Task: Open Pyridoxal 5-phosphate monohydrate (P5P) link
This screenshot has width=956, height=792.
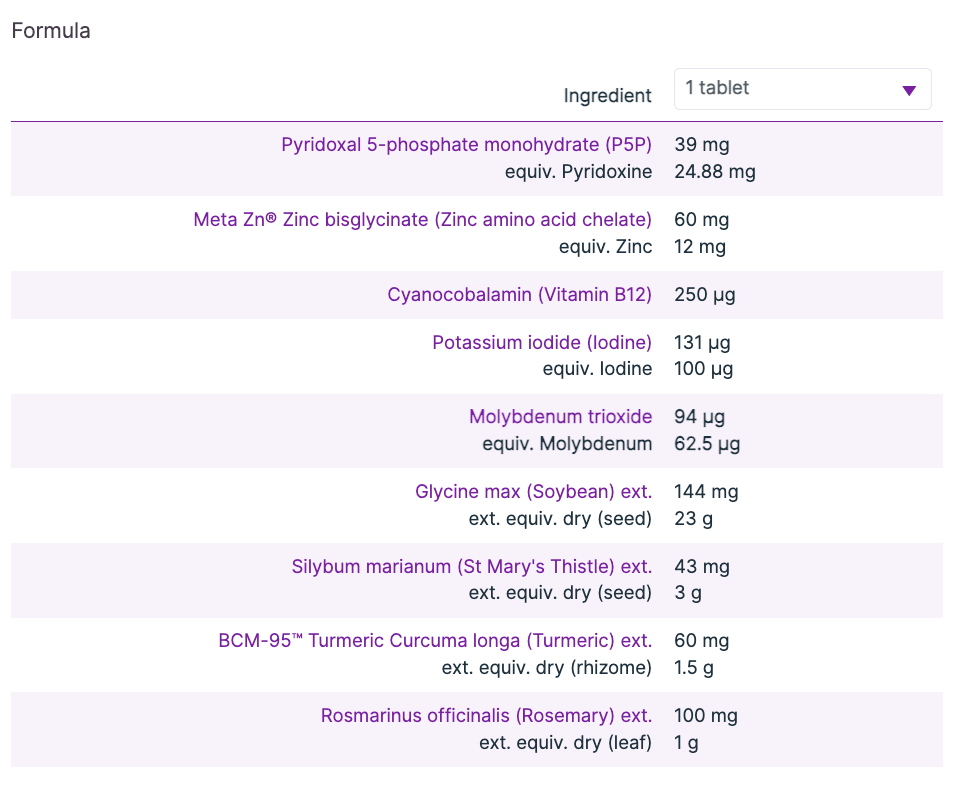Action: (466, 145)
